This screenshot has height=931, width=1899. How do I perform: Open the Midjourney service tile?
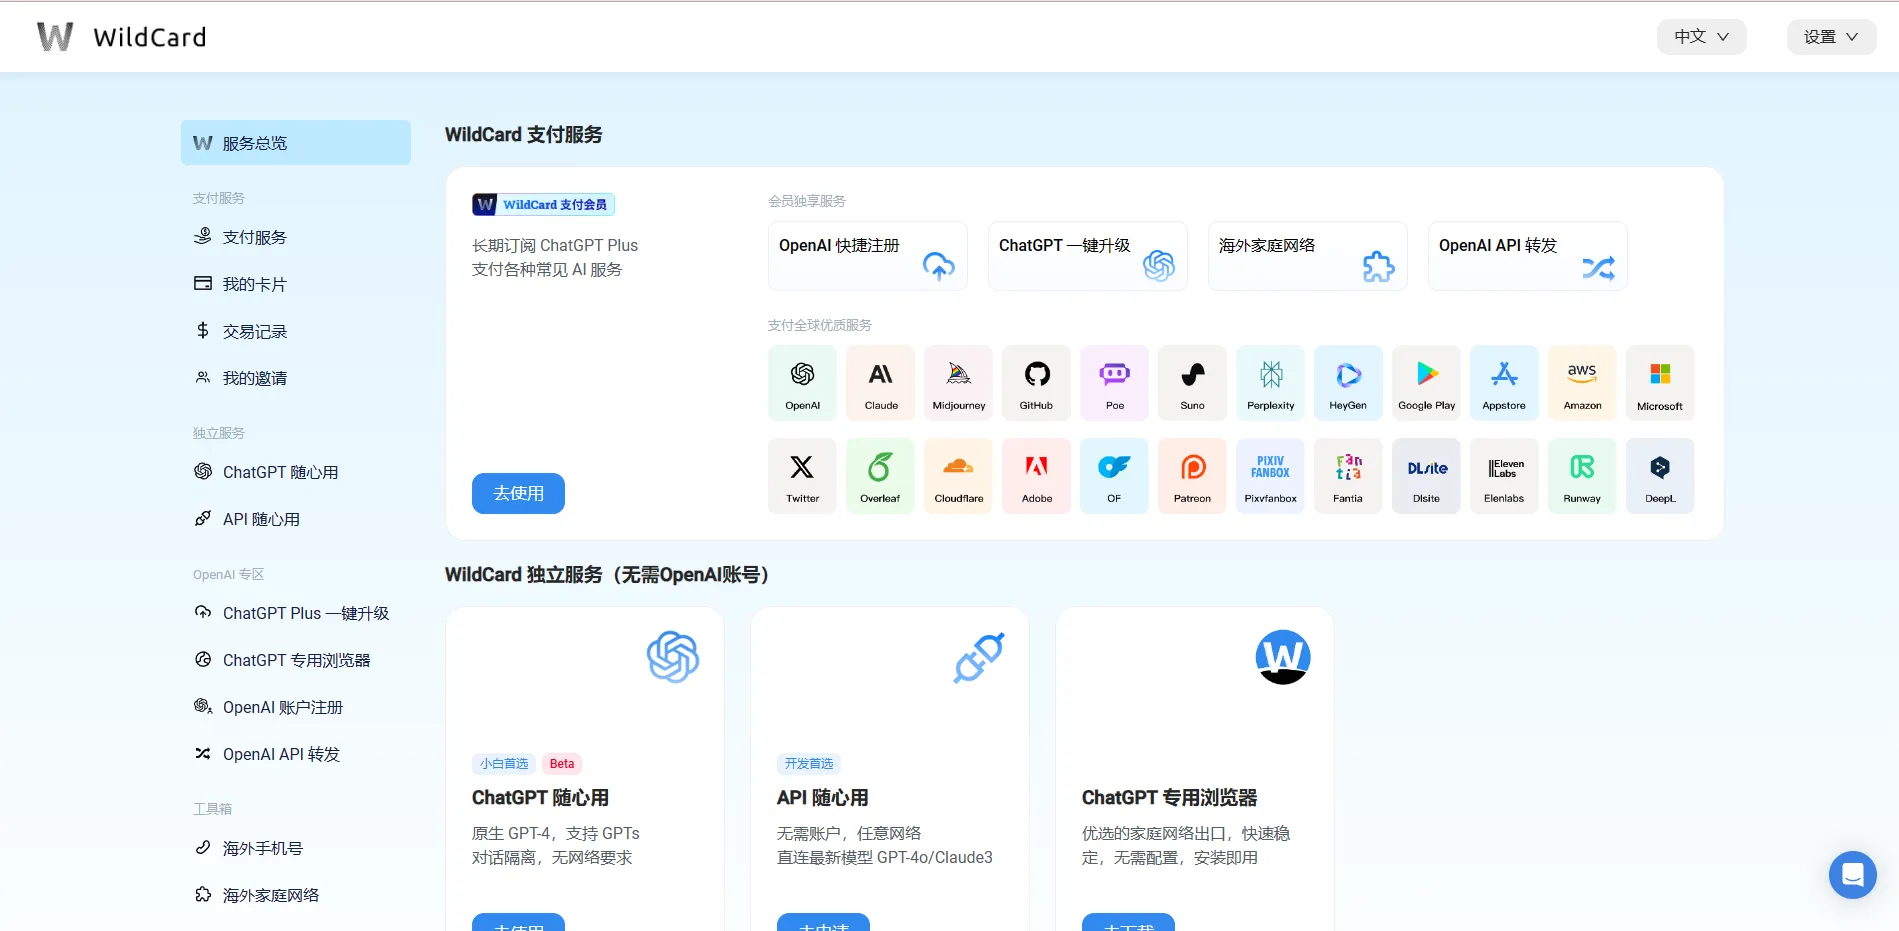click(x=958, y=383)
